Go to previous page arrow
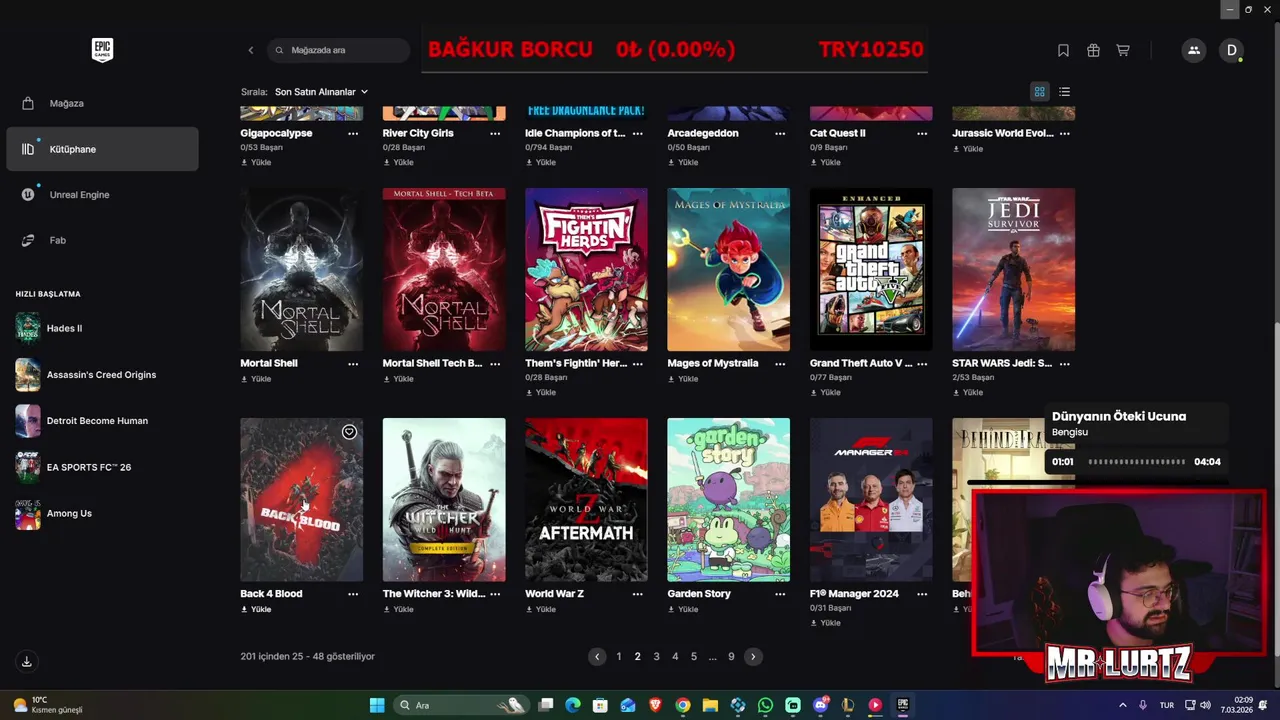The height and width of the screenshot is (720, 1280). (x=597, y=657)
